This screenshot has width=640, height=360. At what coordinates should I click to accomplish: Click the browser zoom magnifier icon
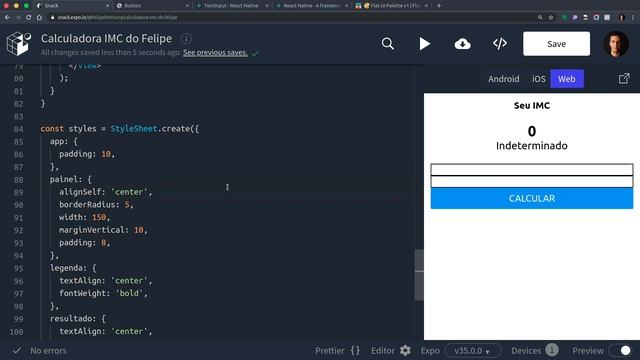pyautogui.click(x=540, y=18)
